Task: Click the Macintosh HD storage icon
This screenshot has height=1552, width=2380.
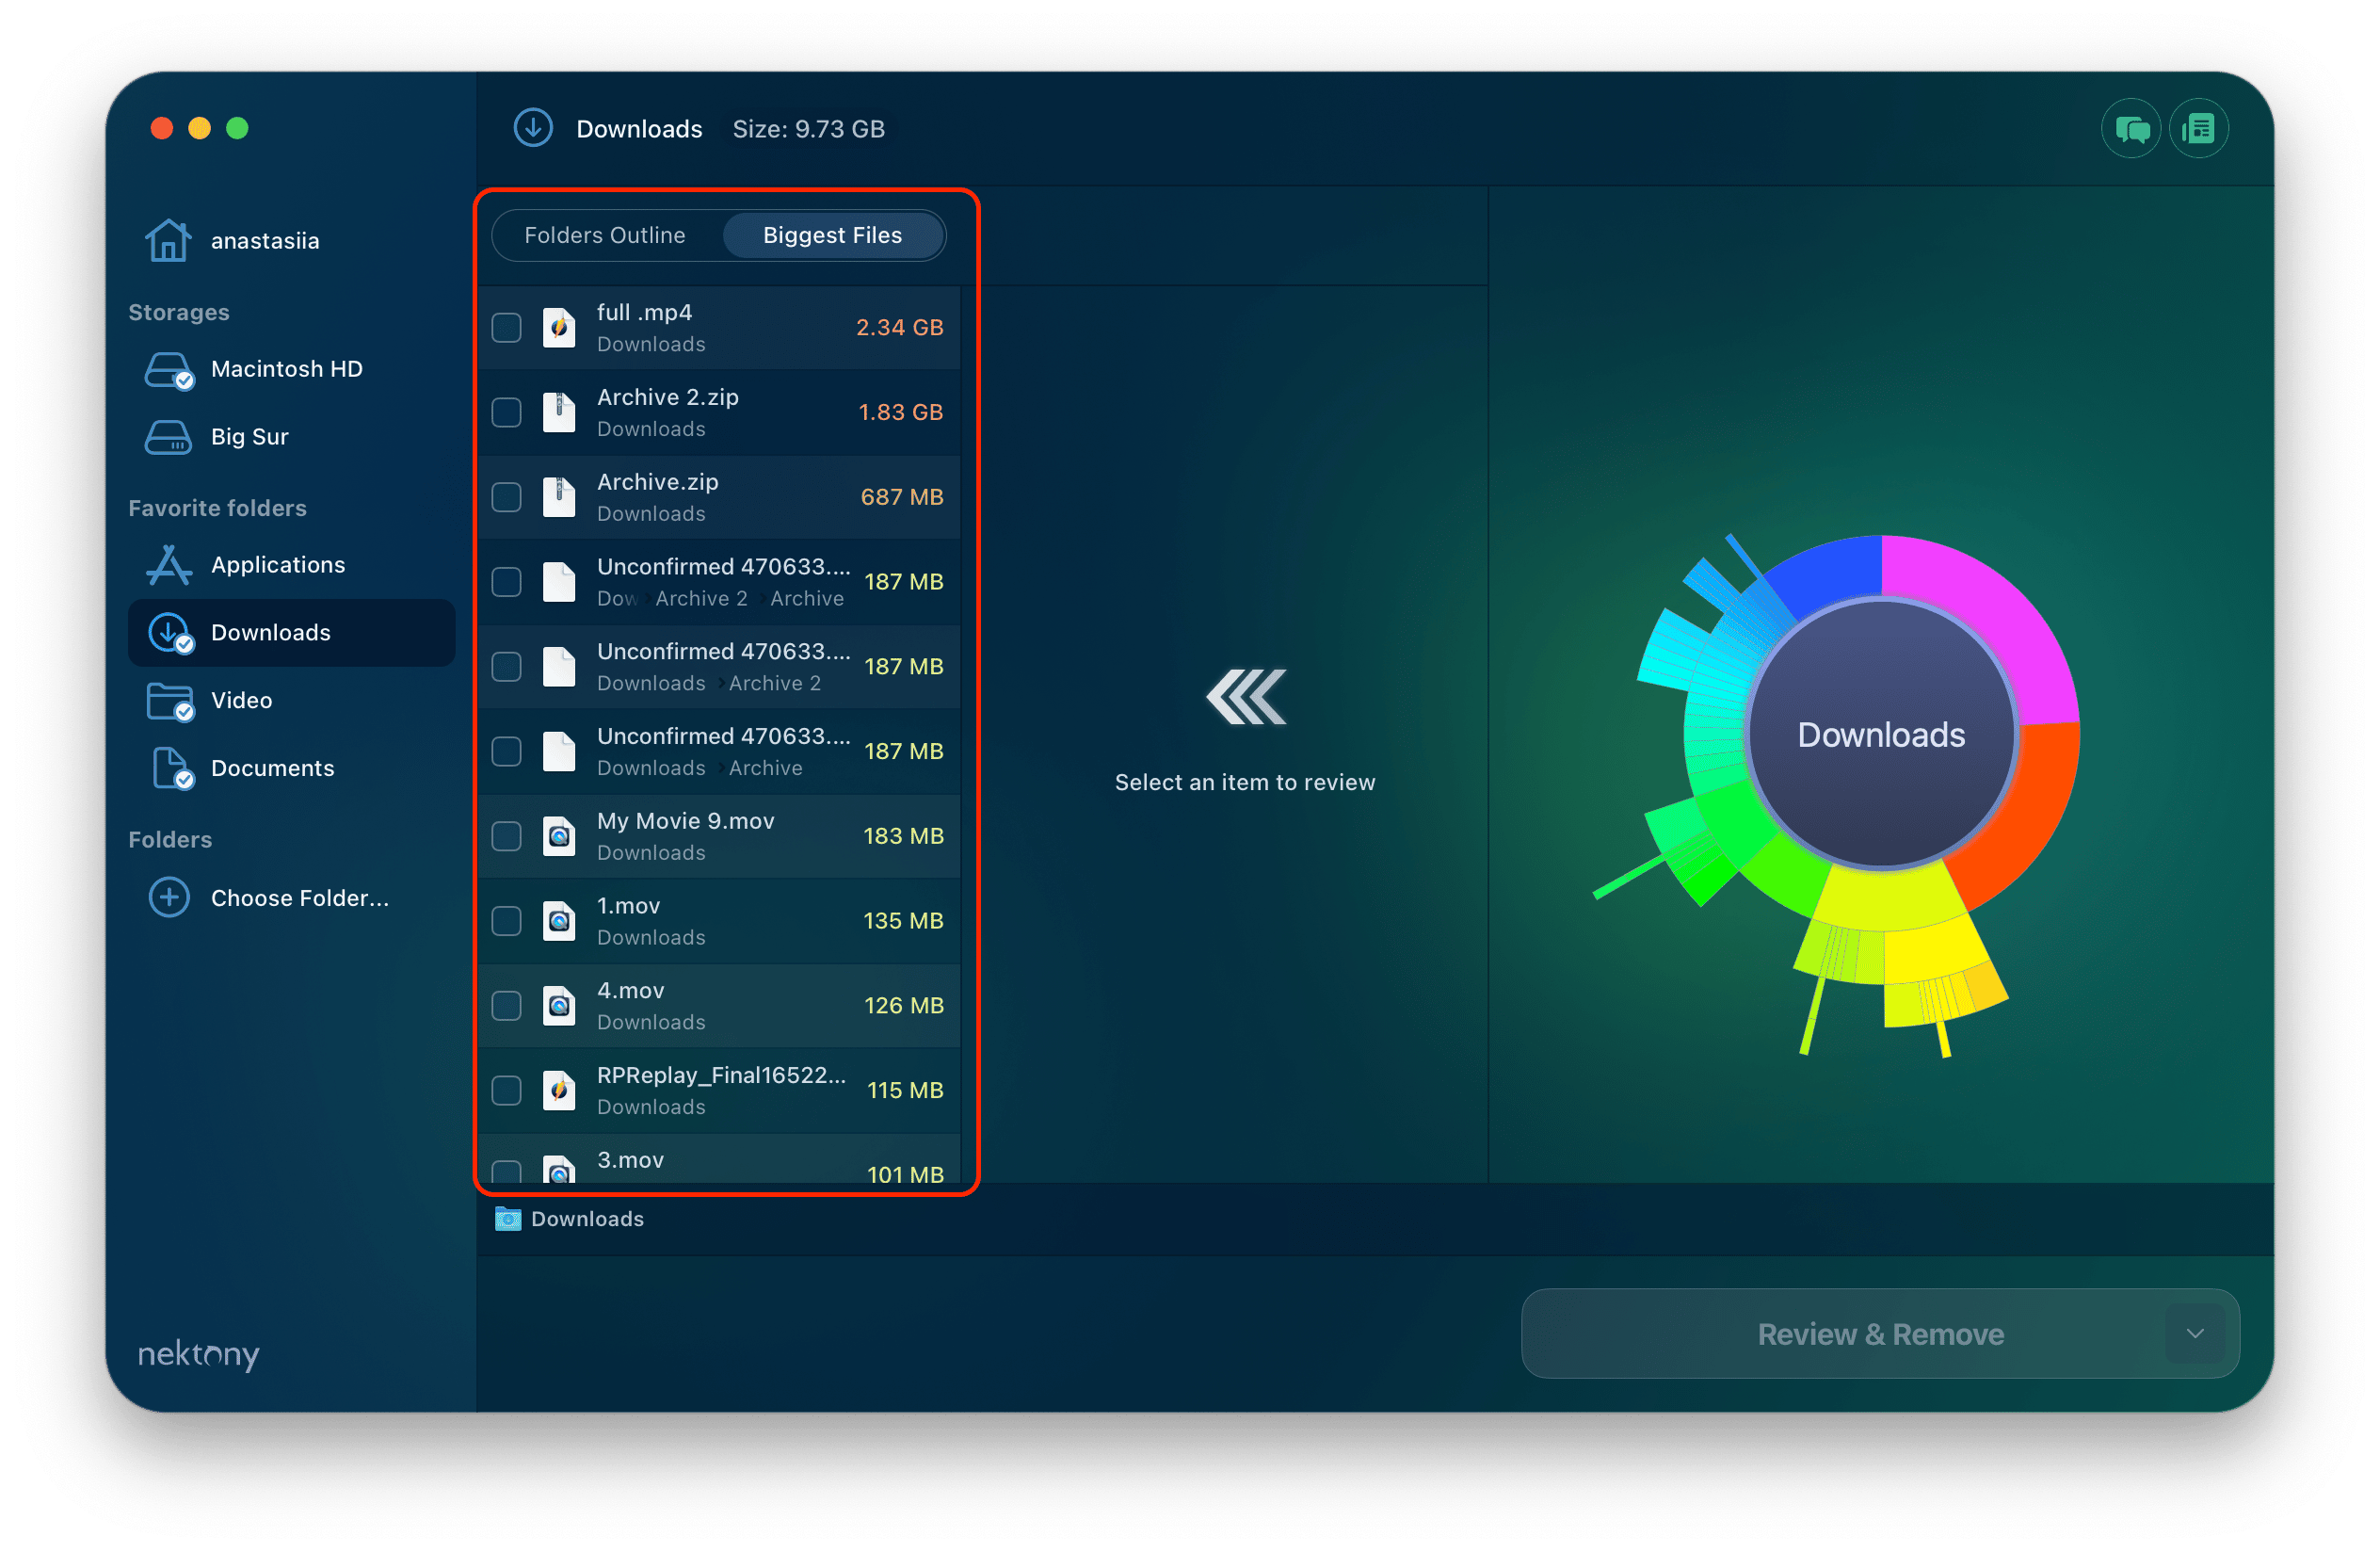Action: pyautogui.click(x=171, y=370)
